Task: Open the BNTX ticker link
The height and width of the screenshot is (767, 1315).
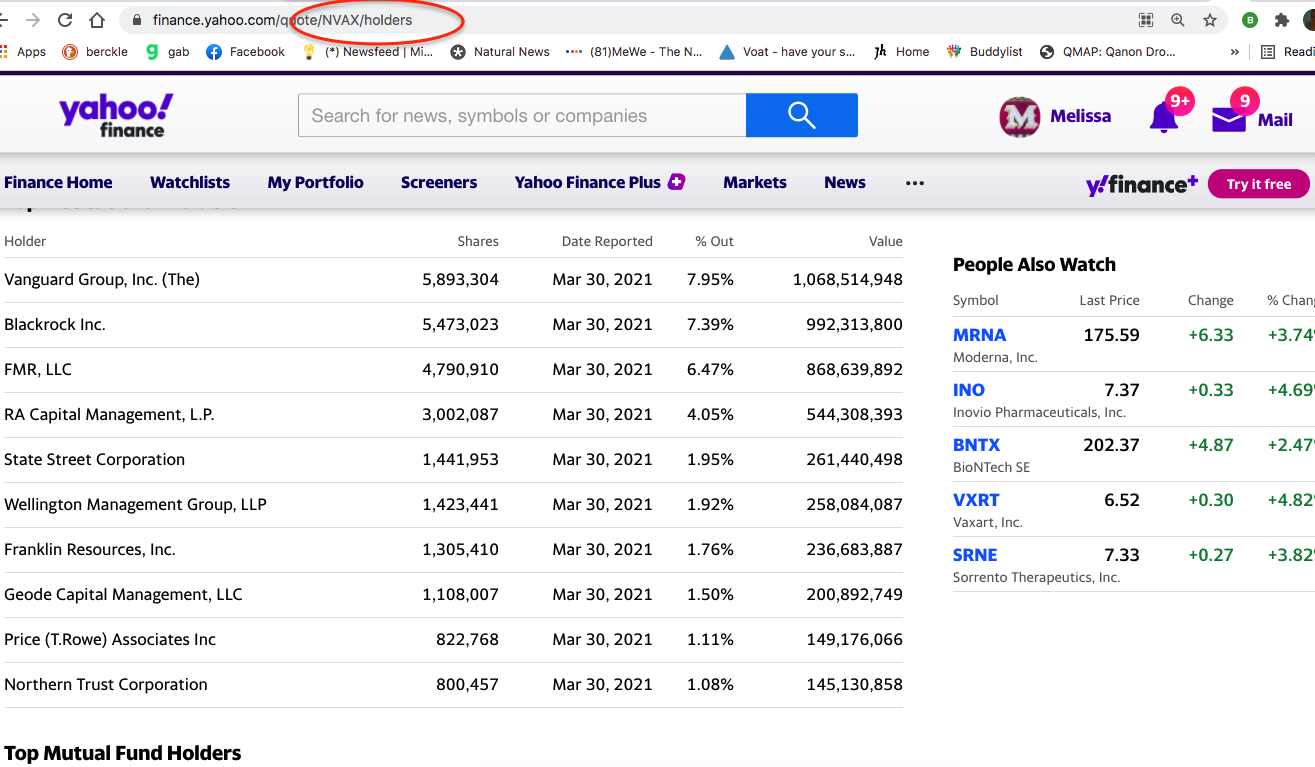Action: [977, 445]
